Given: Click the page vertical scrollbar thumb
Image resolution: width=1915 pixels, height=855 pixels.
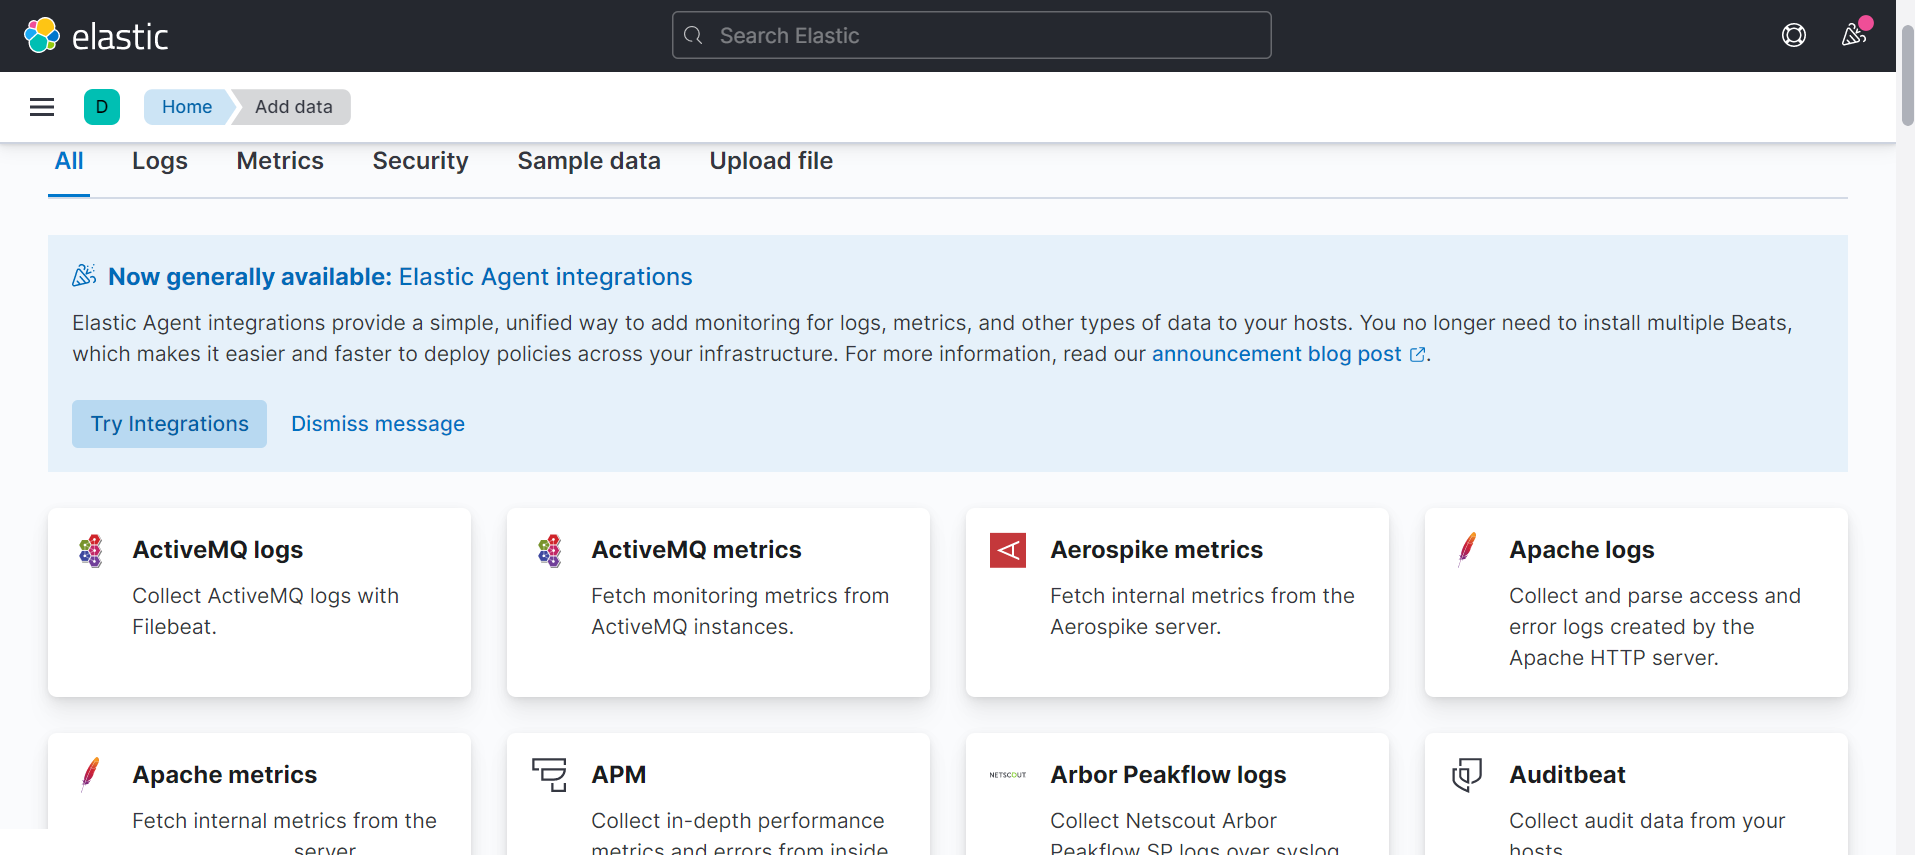Looking at the screenshot, I should [x=1906, y=75].
